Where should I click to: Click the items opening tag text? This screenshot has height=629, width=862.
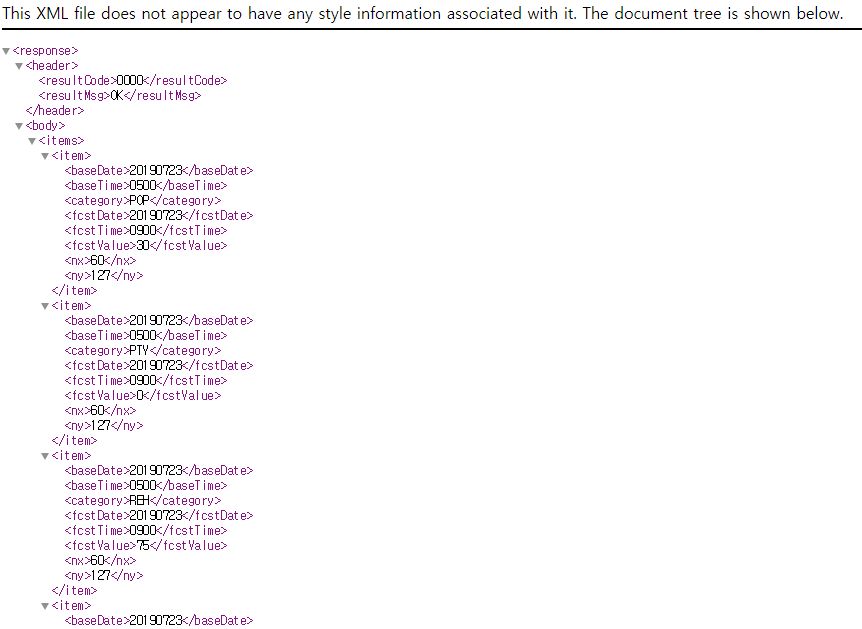[x=61, y=141]
